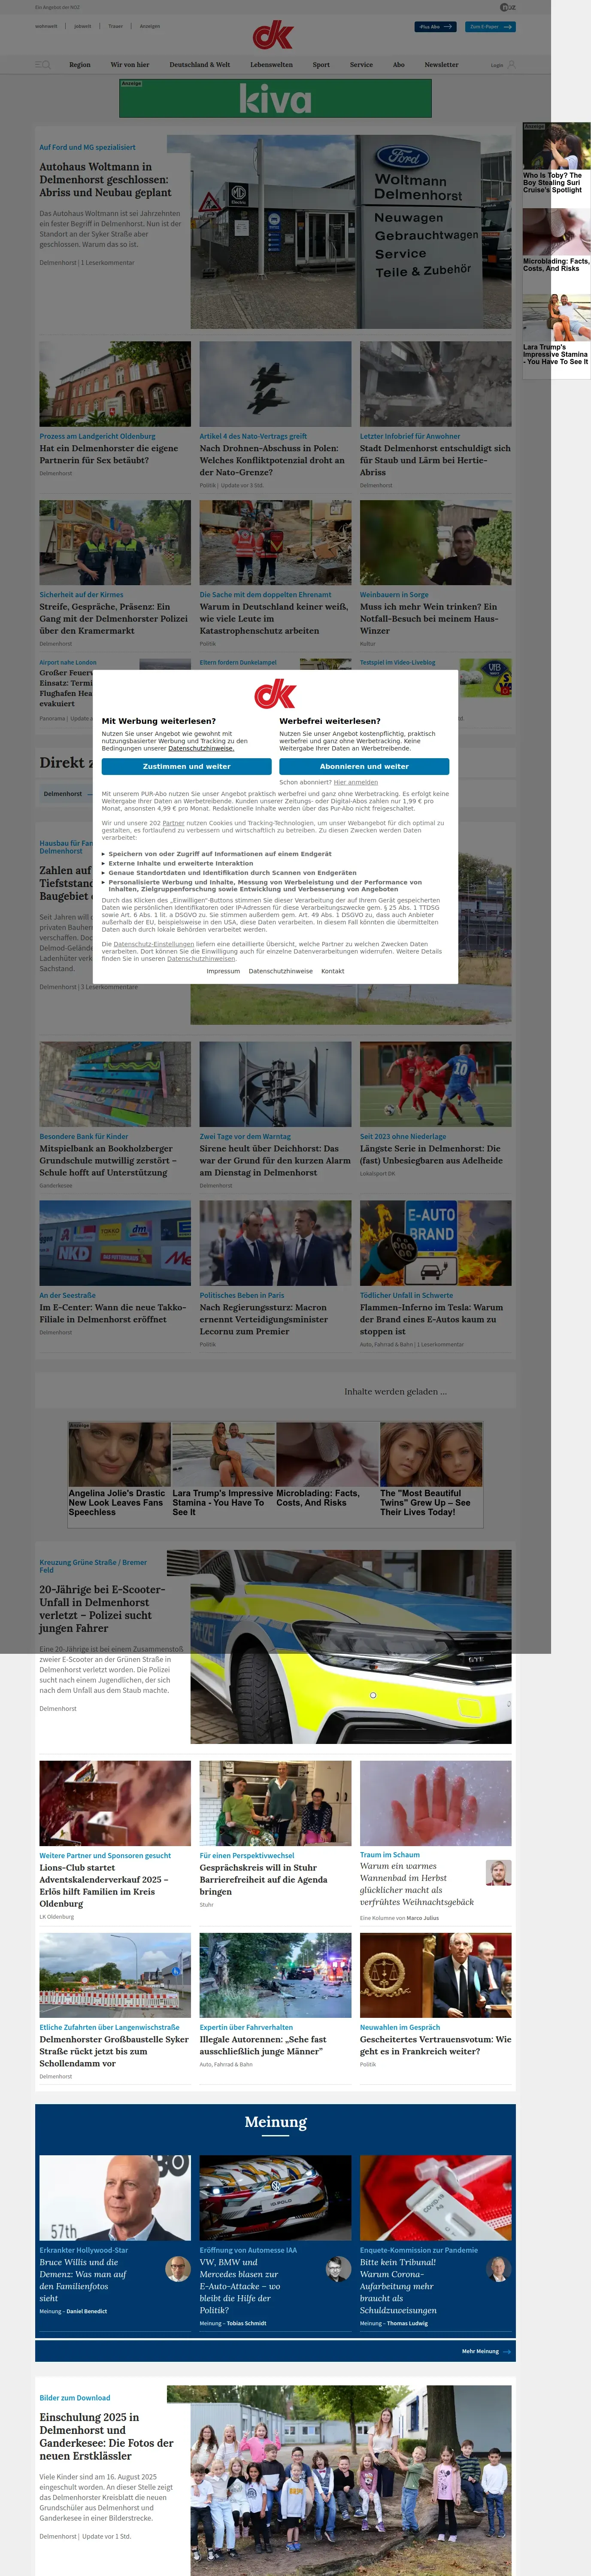Viewport: 591px width, 2576px height.
Task: Expand 'Speichern von oder Zugriff auf Informationen' purpose
Action: 220,854
